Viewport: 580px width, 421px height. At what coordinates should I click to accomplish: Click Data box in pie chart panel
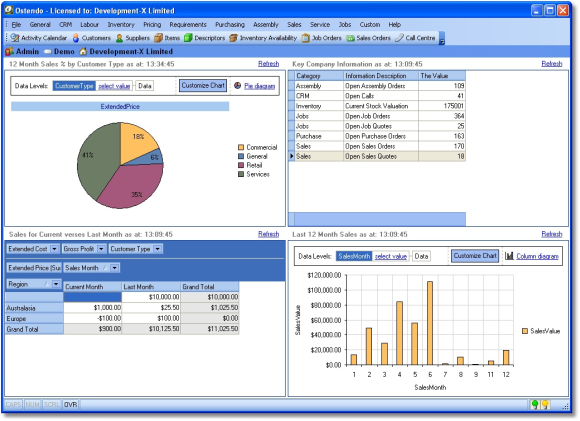(x=145, y=86)
